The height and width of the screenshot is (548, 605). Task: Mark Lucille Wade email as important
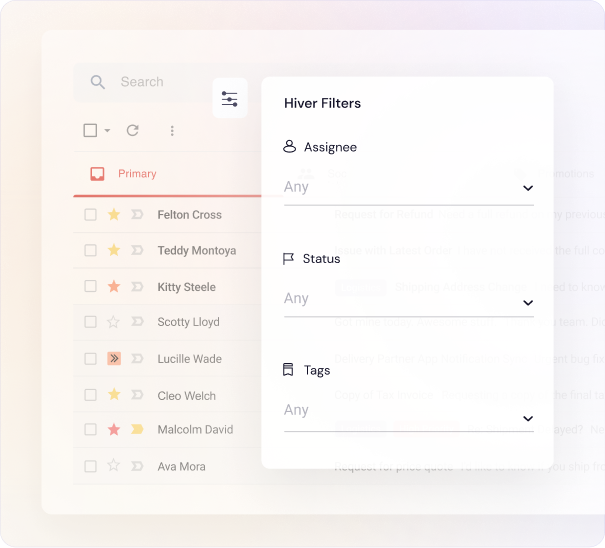point(137,359)
